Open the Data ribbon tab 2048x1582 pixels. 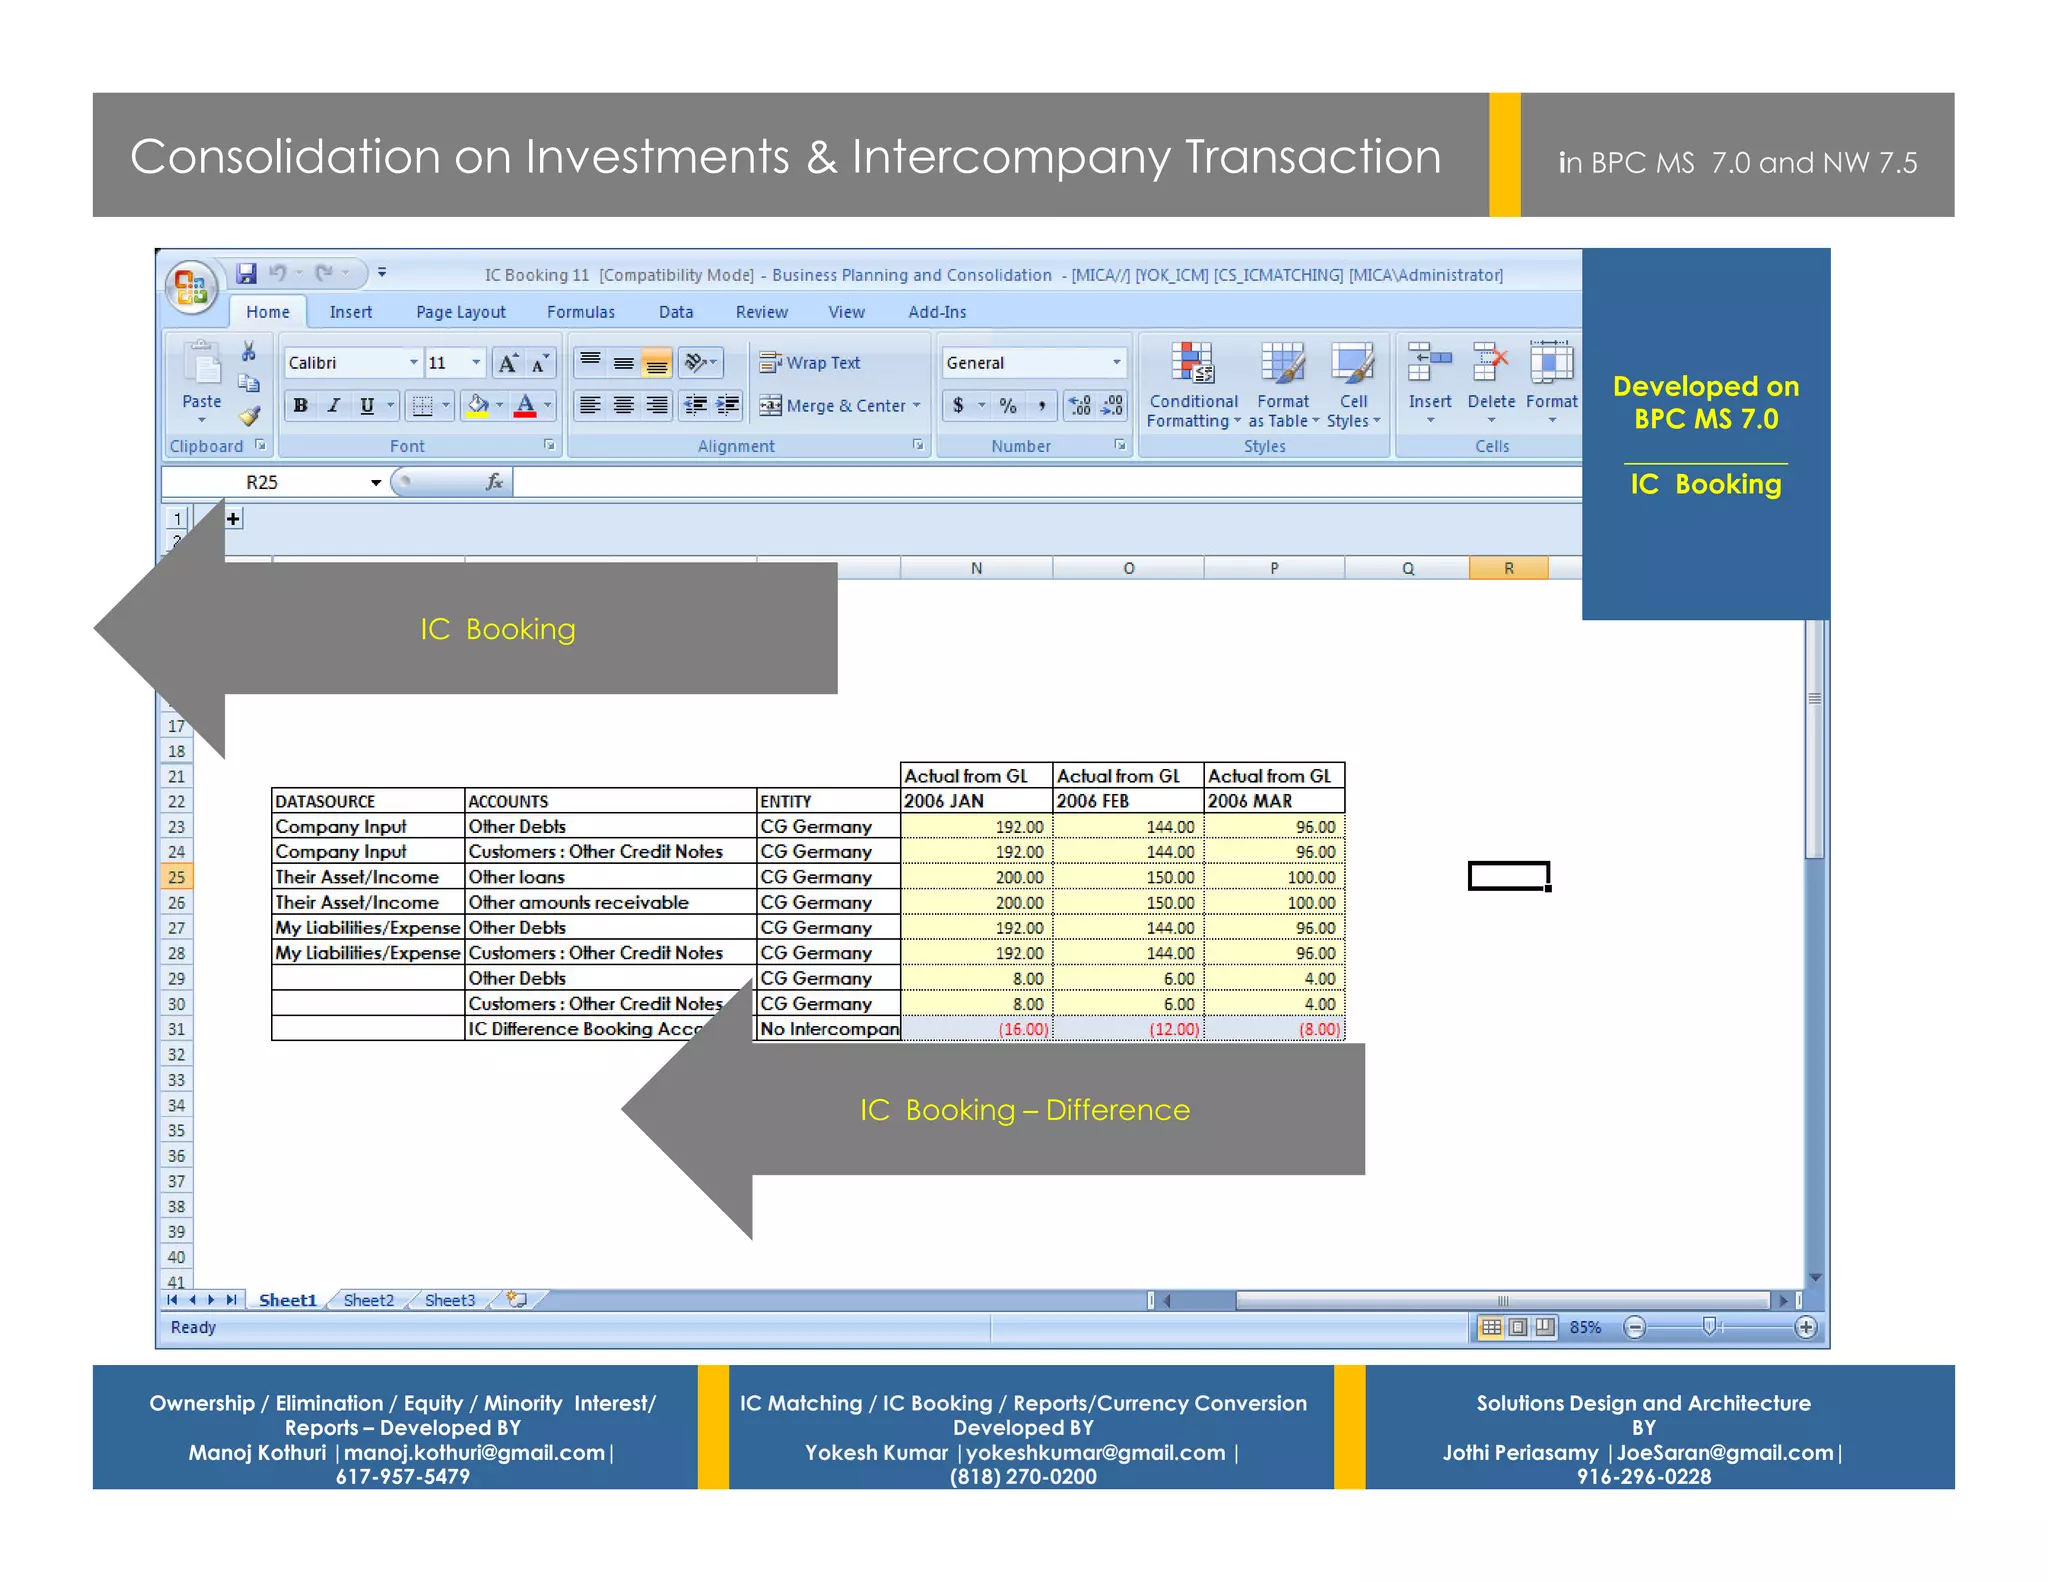pyautogui.click(x=676, y=312)
